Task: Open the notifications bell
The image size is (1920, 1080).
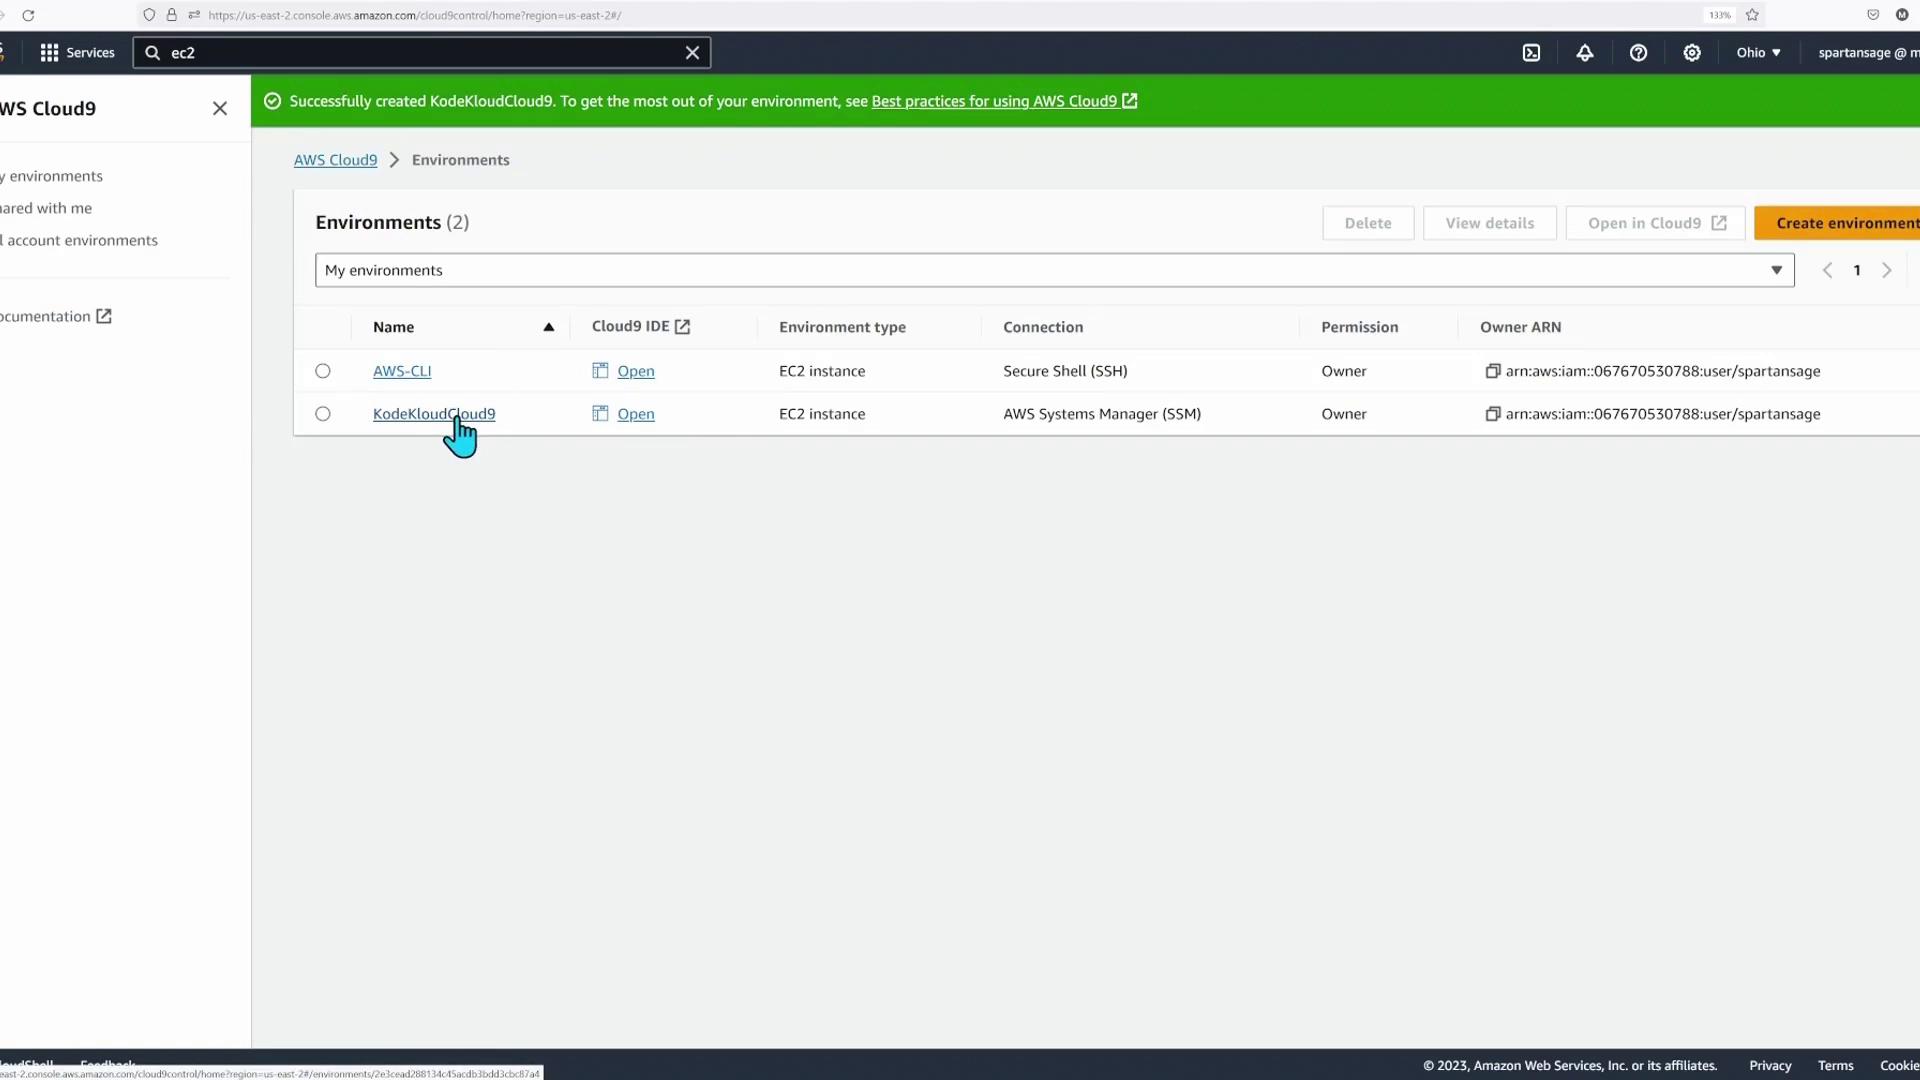Action: [x=1585, y=53]
